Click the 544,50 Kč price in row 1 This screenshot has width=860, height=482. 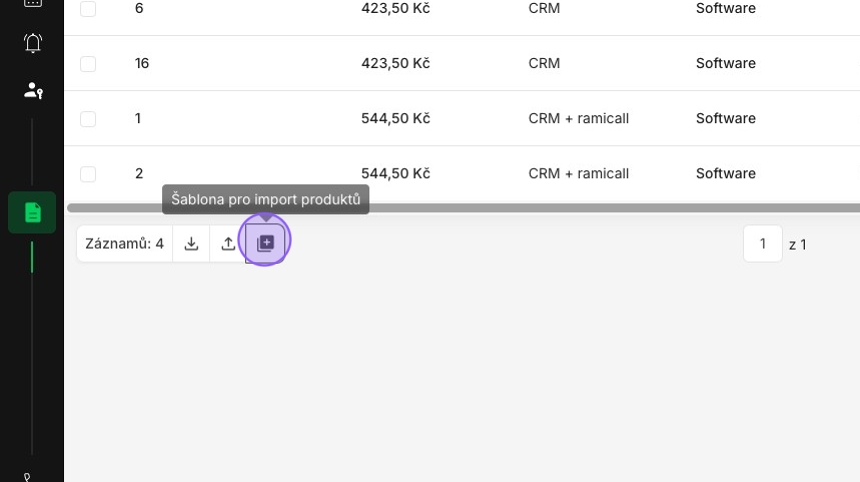(395, 118)
